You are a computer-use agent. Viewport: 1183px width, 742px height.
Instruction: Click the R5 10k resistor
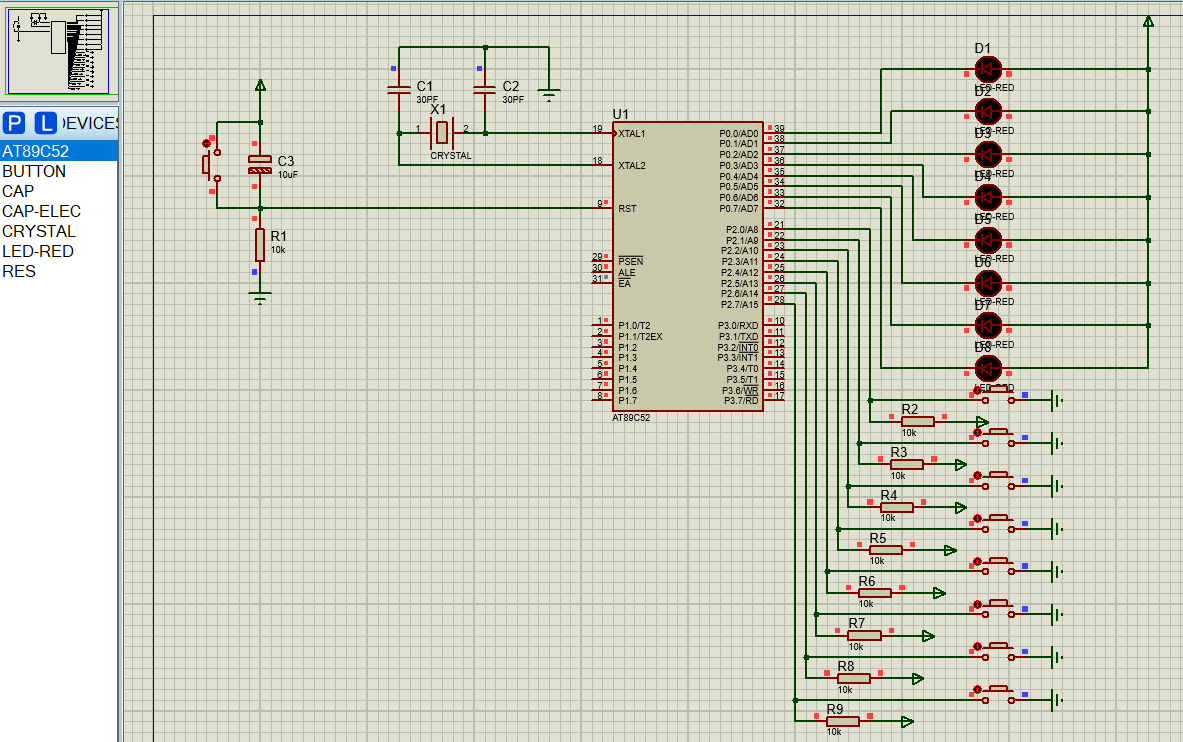pos(885,550)
